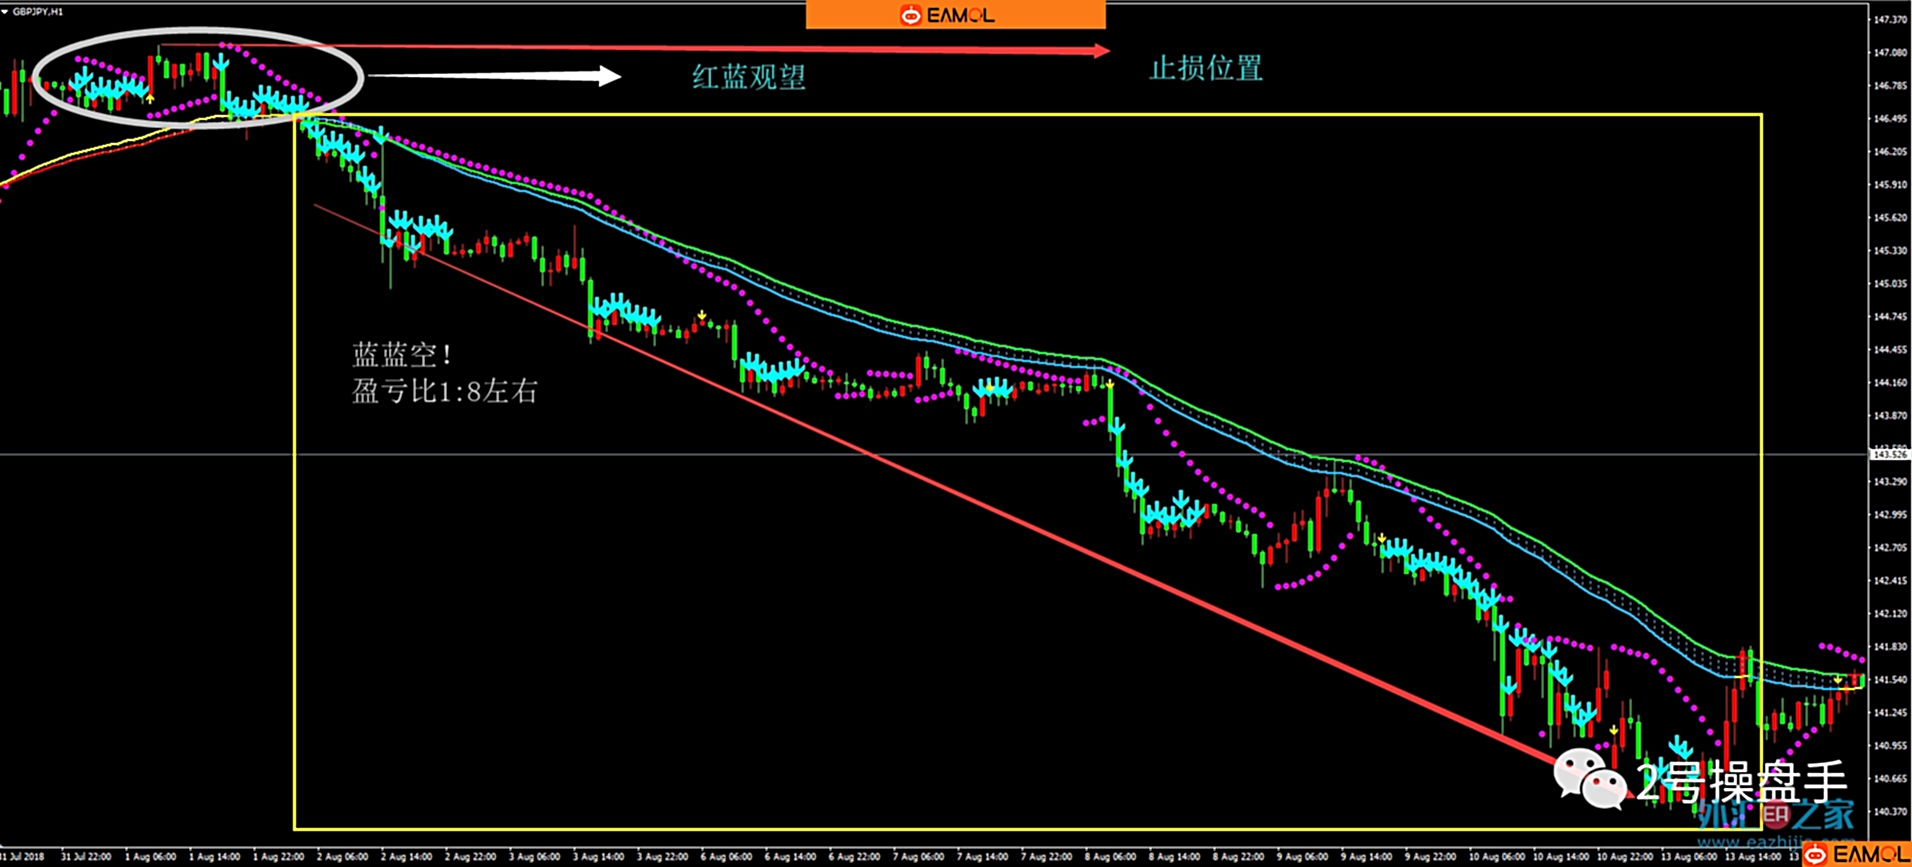The height and width of the screenshot is (867, 1912).
Task: Click the EAMOL robot logo in top banner
Action: point(910,15)
